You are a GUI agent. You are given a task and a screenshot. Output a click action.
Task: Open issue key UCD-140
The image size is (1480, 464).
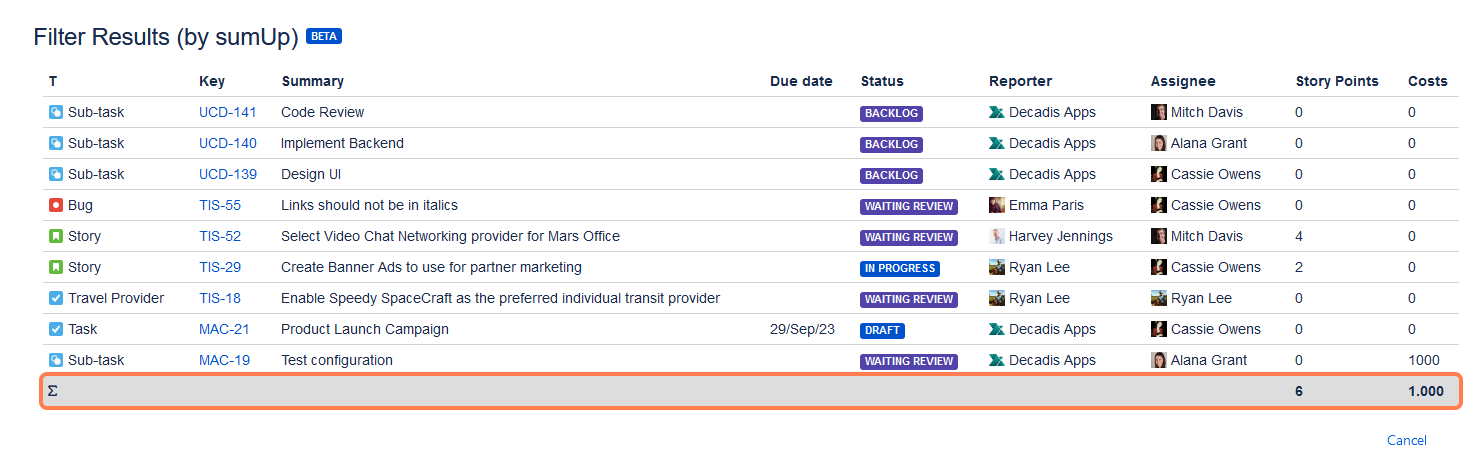pos(228,143)
